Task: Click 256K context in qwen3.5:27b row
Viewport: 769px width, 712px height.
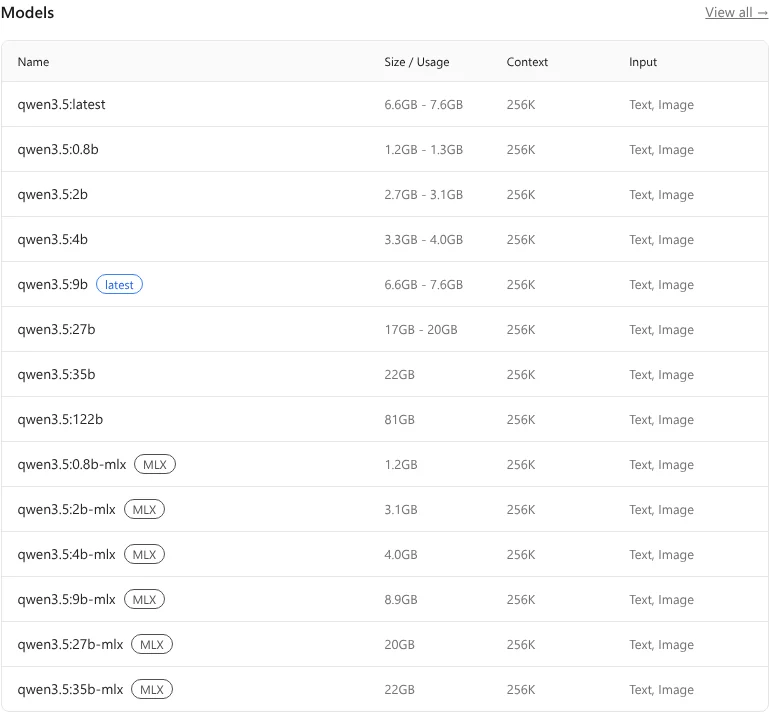Action: click(521, 329)
